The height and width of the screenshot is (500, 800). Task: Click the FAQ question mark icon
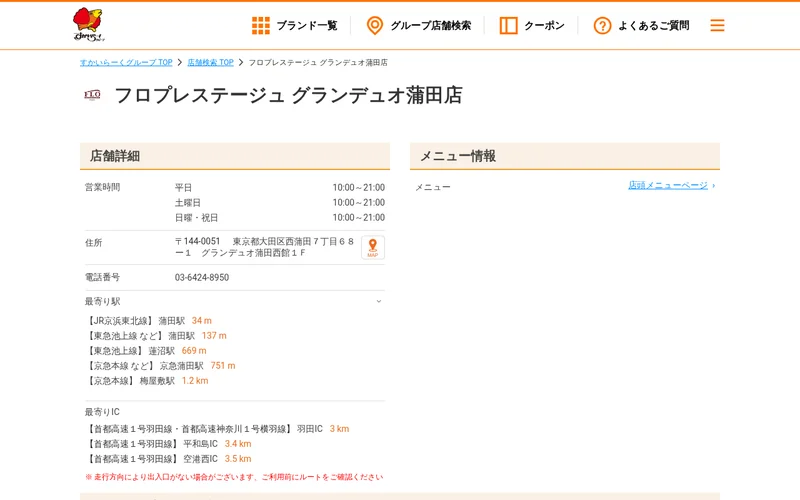point(602,26)
